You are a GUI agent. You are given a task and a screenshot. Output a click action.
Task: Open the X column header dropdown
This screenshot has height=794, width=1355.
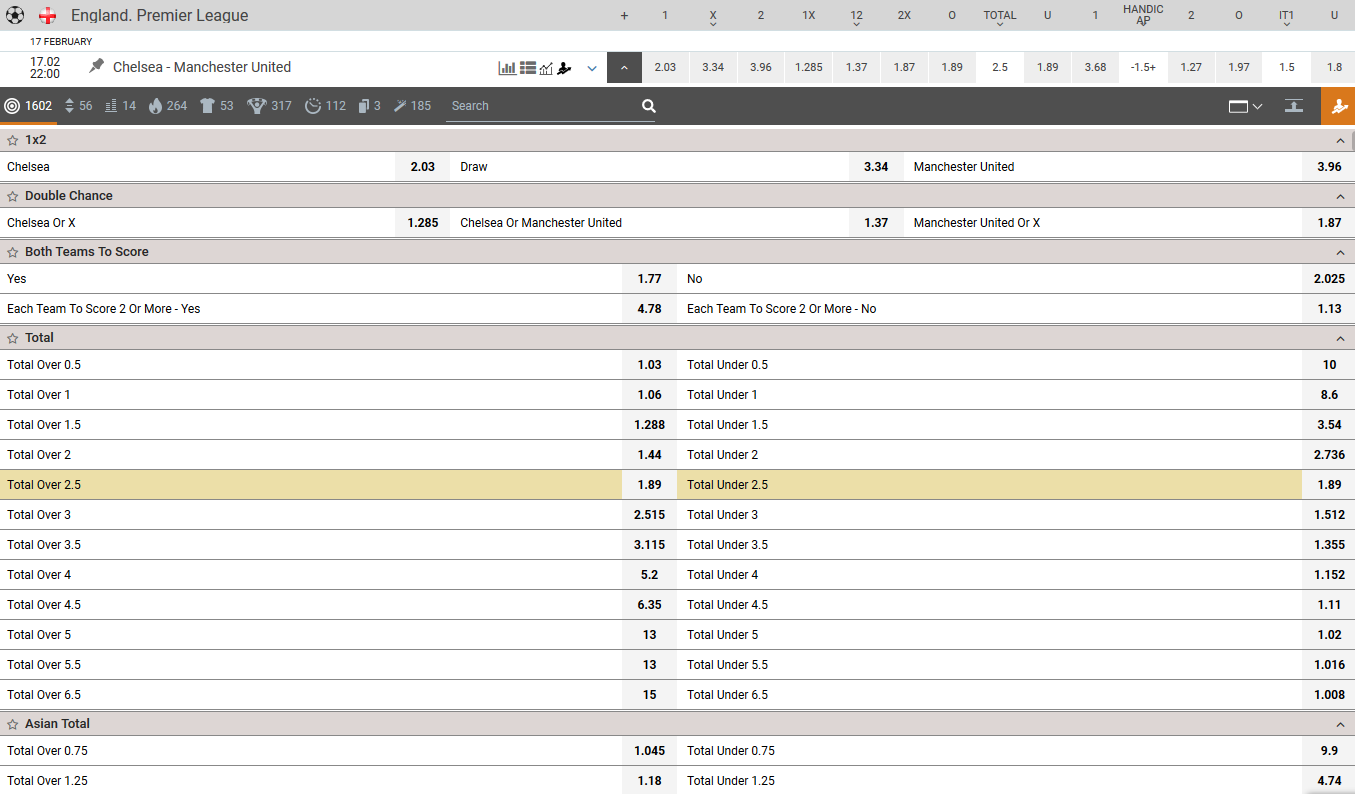(x=713, y=17)
